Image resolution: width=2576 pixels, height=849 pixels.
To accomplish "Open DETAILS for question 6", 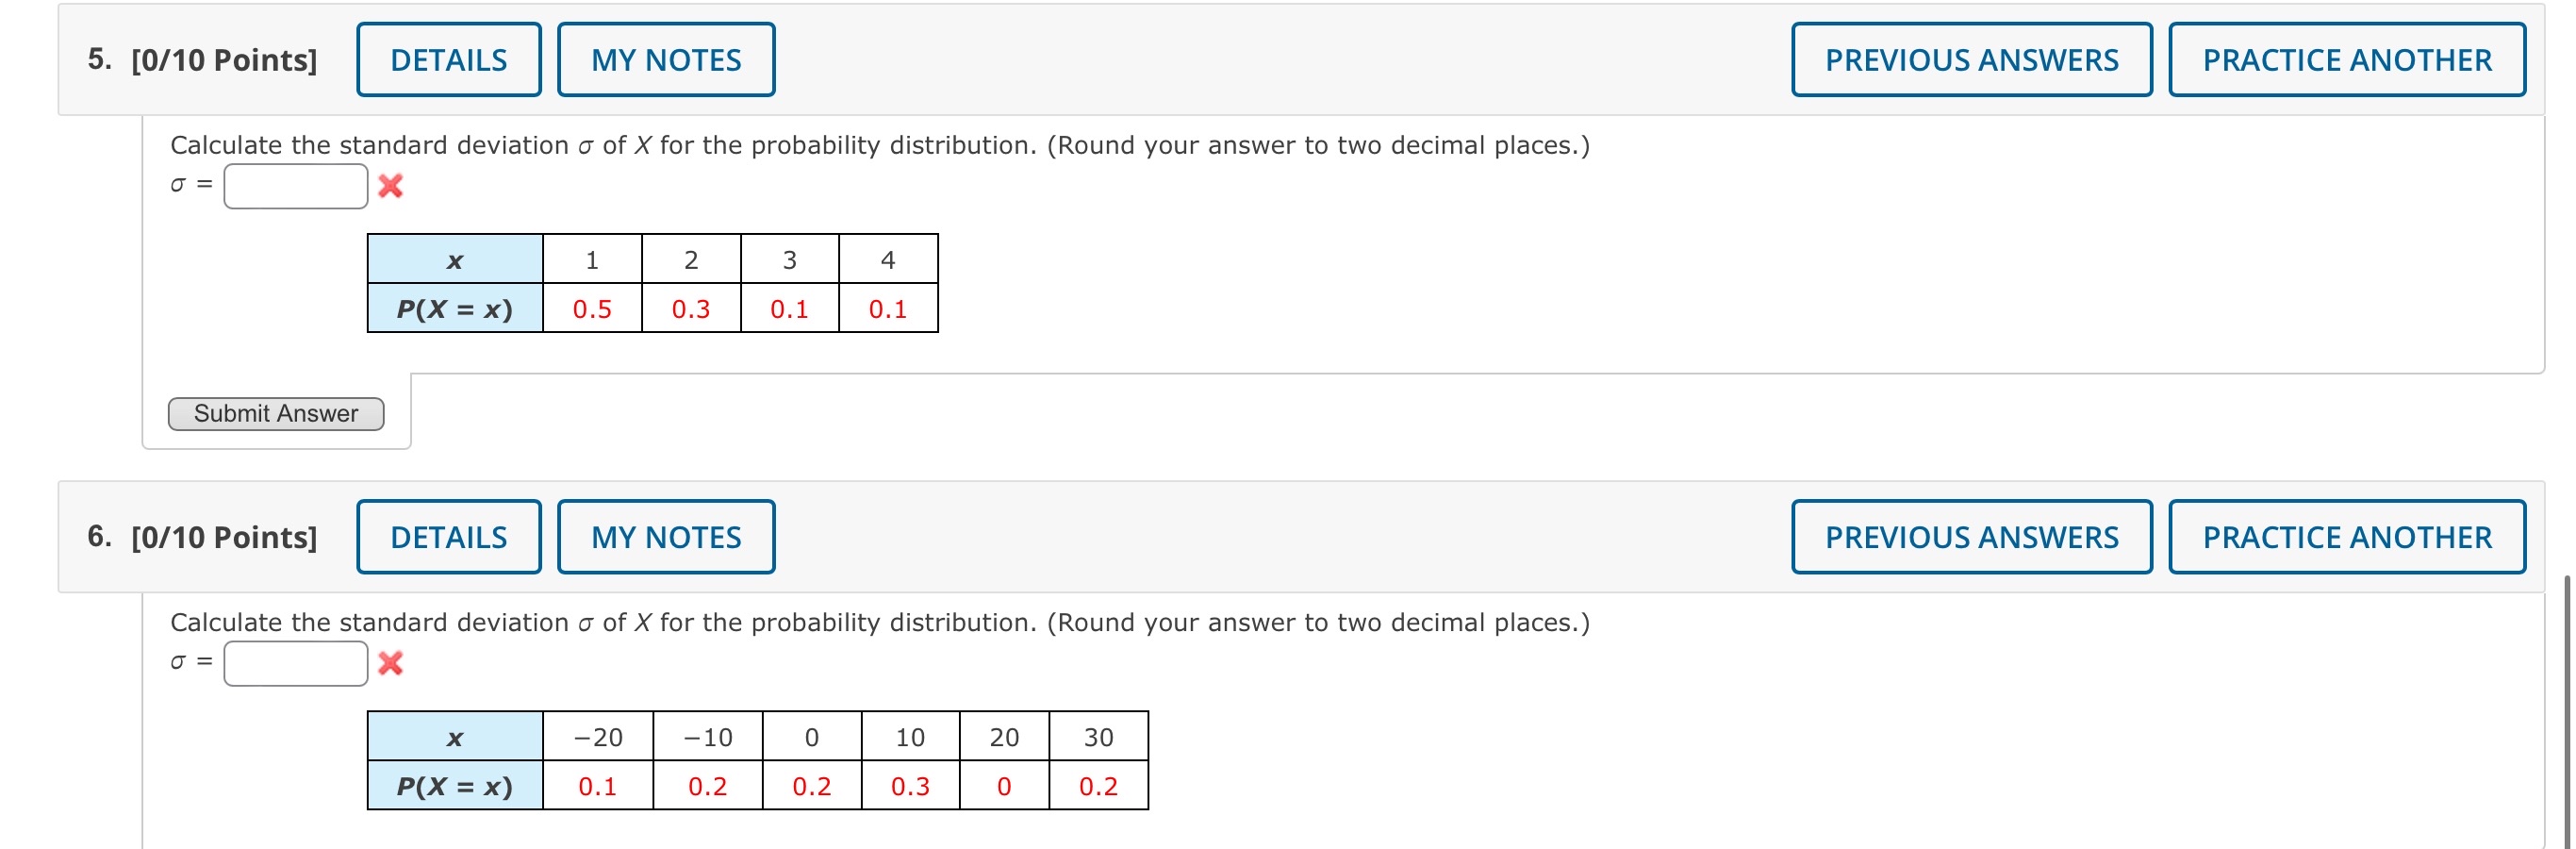I will pyautogui.click(x=448, y=536).
